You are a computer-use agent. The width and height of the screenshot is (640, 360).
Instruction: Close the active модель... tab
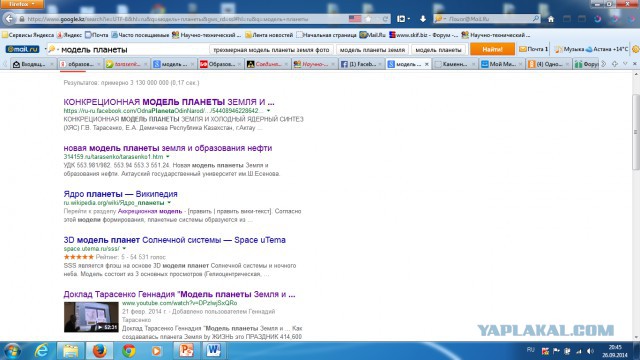click(x=427, y=64)
